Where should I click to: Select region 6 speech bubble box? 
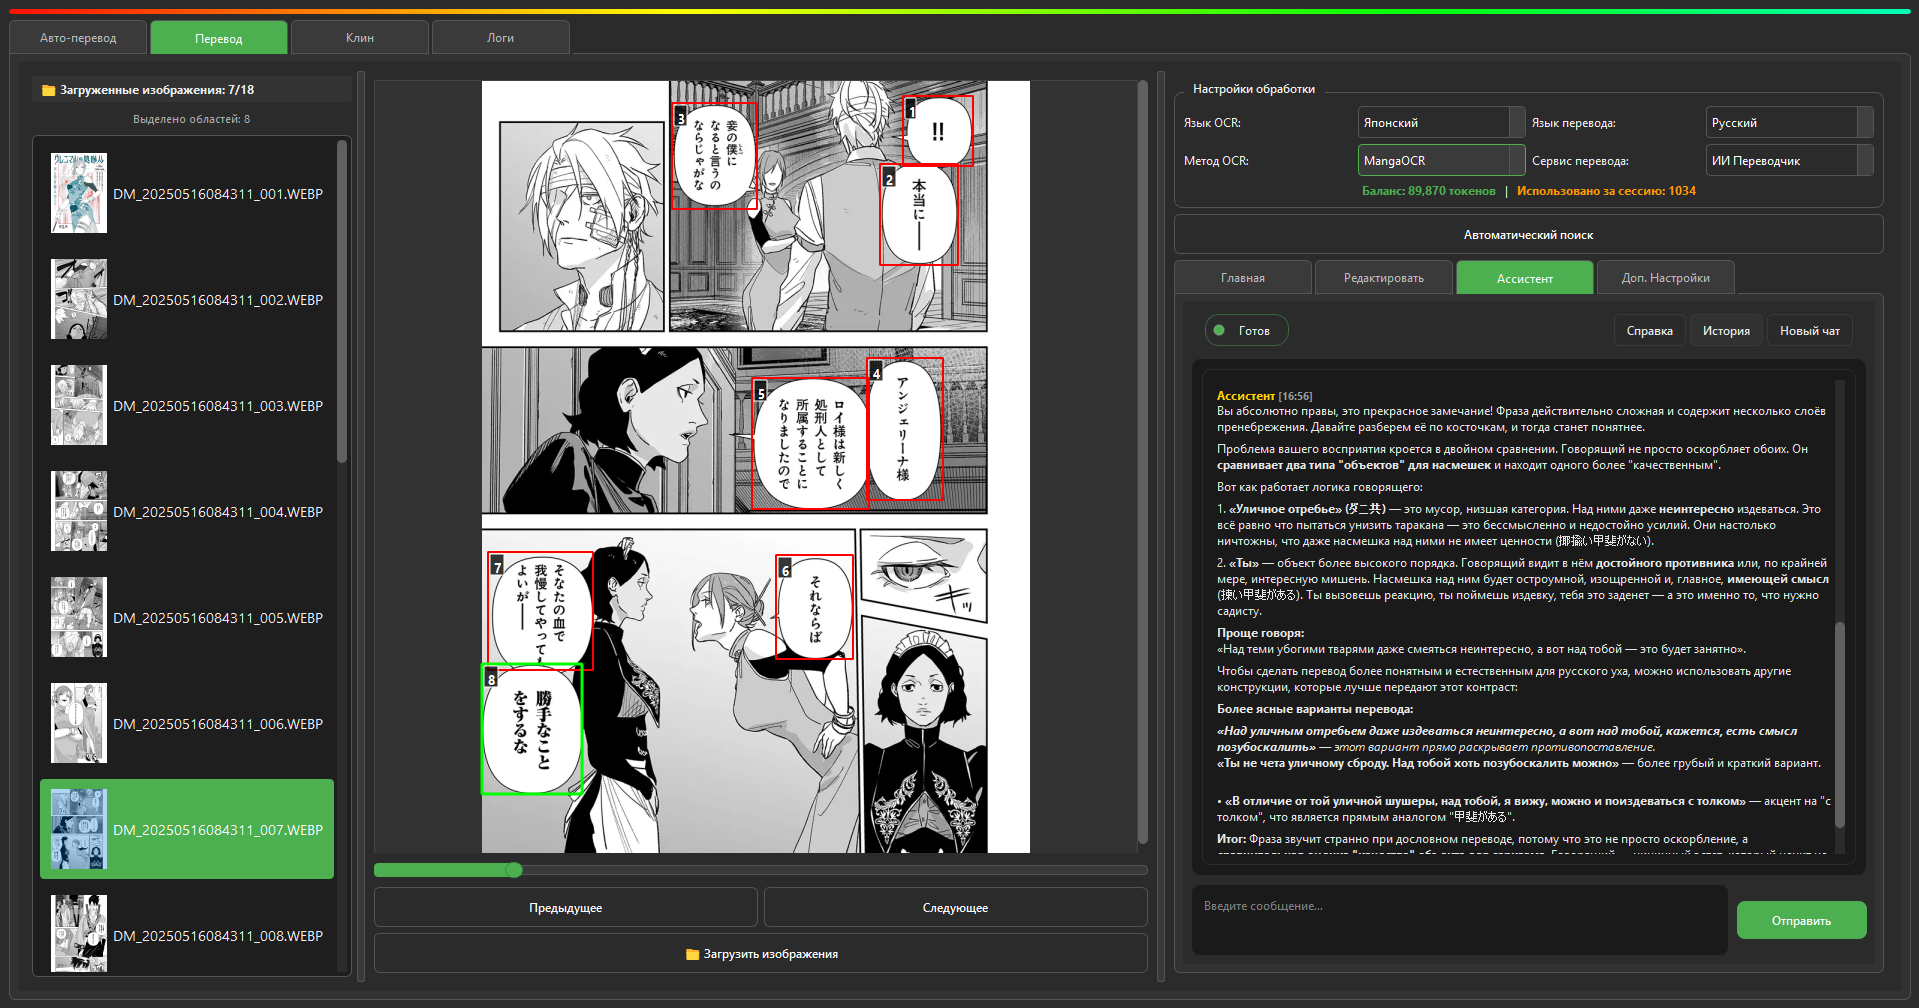tap(815, 608)
